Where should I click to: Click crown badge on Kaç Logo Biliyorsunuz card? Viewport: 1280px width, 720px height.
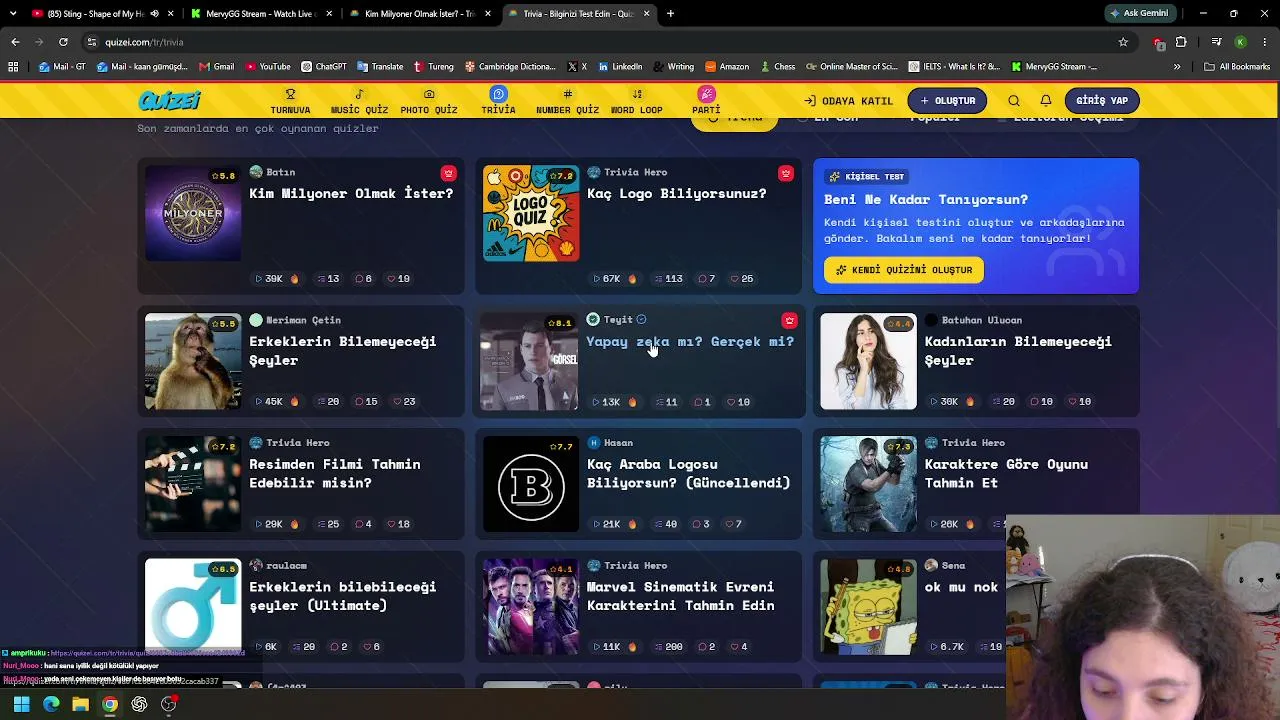pos(786,173)
